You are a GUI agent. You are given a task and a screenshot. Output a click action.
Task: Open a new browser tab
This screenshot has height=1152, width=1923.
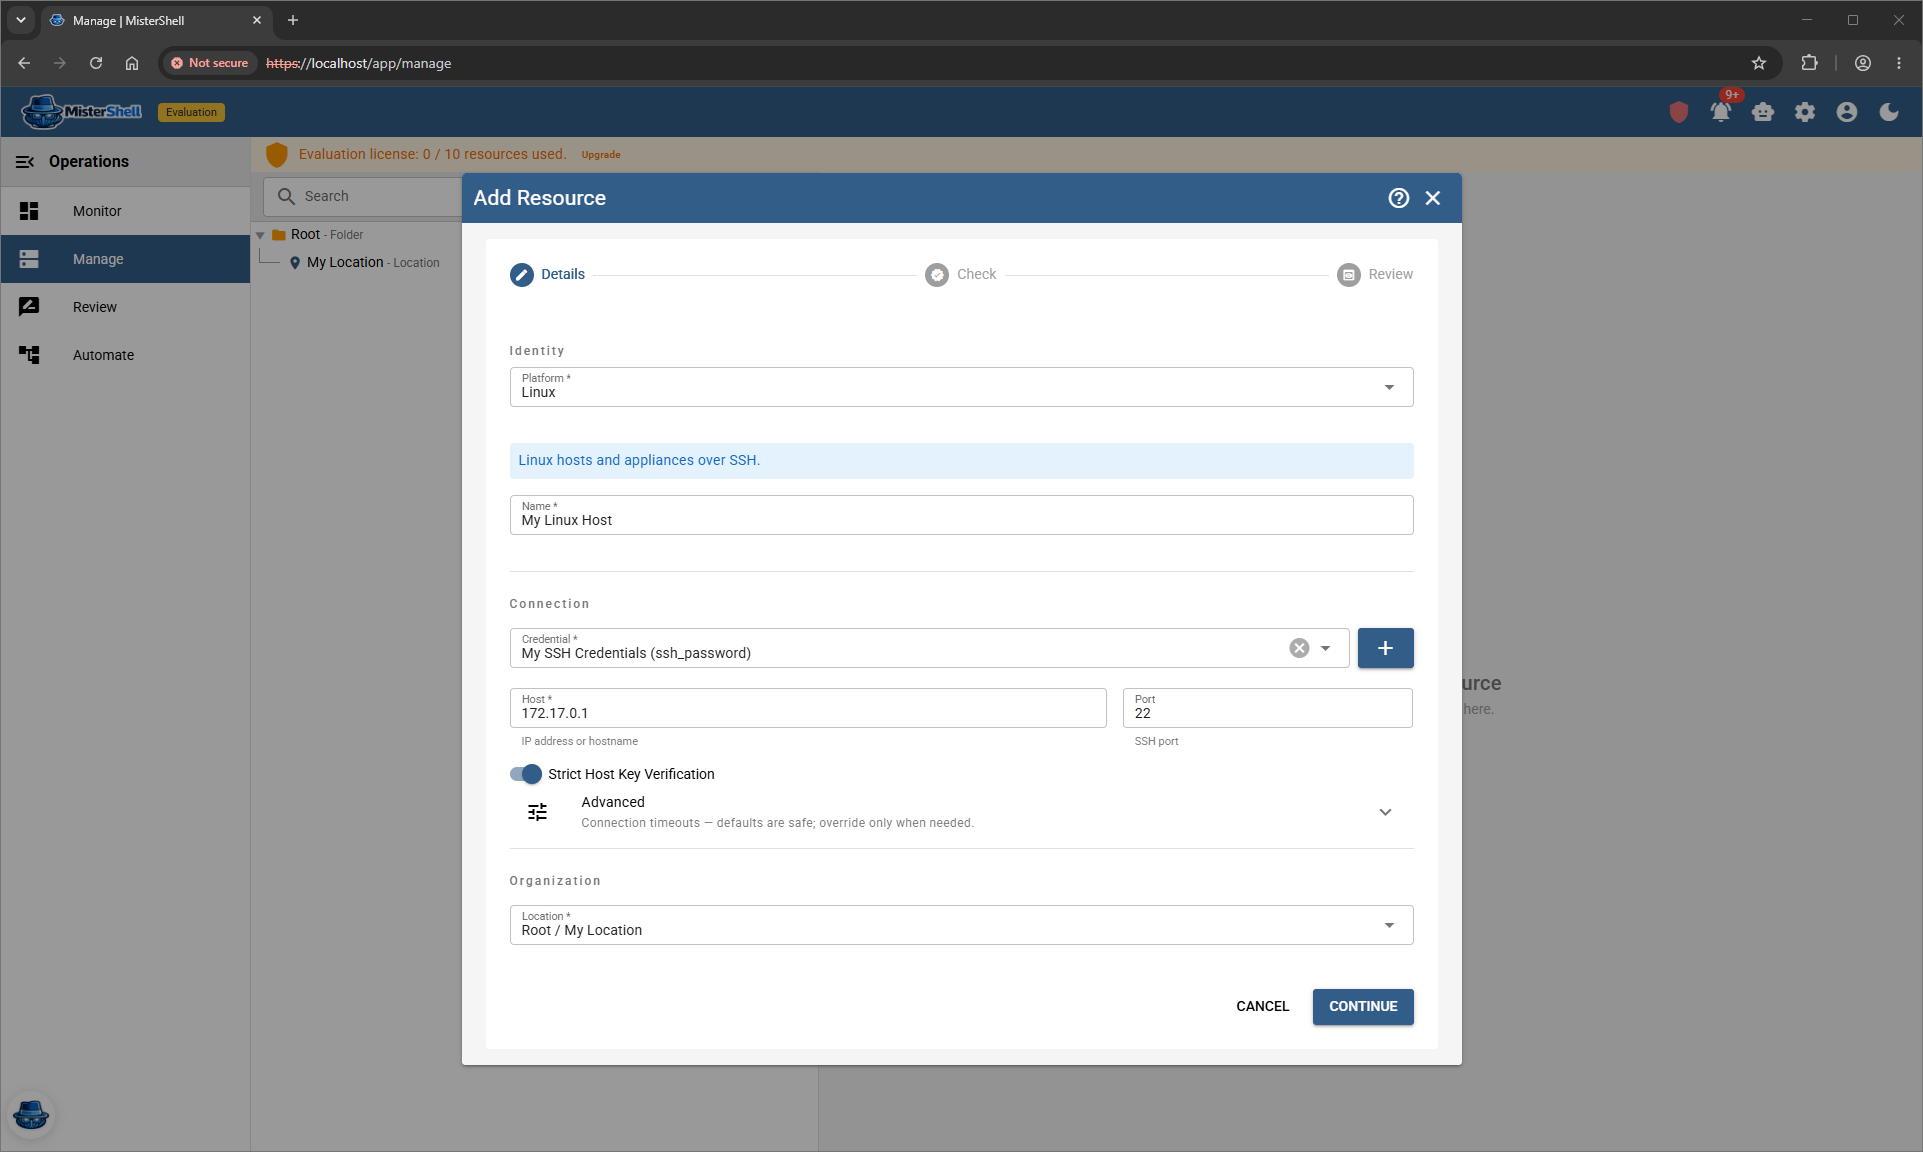click(x=293, y=20)
